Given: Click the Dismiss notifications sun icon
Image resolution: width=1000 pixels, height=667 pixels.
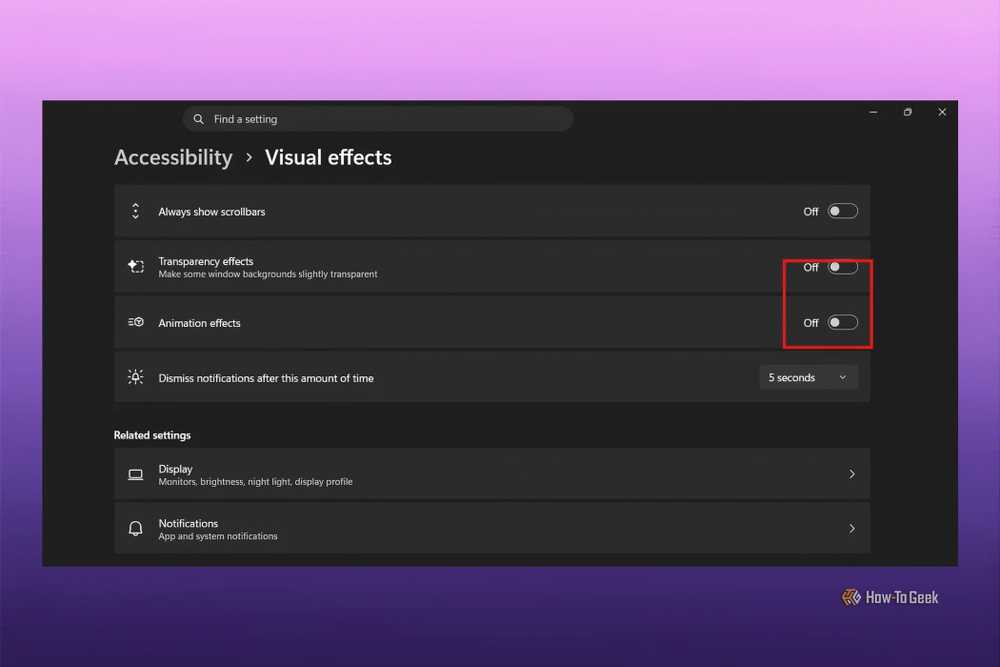Looking at the screenshot, I should pyautogui.click(x=135, y=377).
